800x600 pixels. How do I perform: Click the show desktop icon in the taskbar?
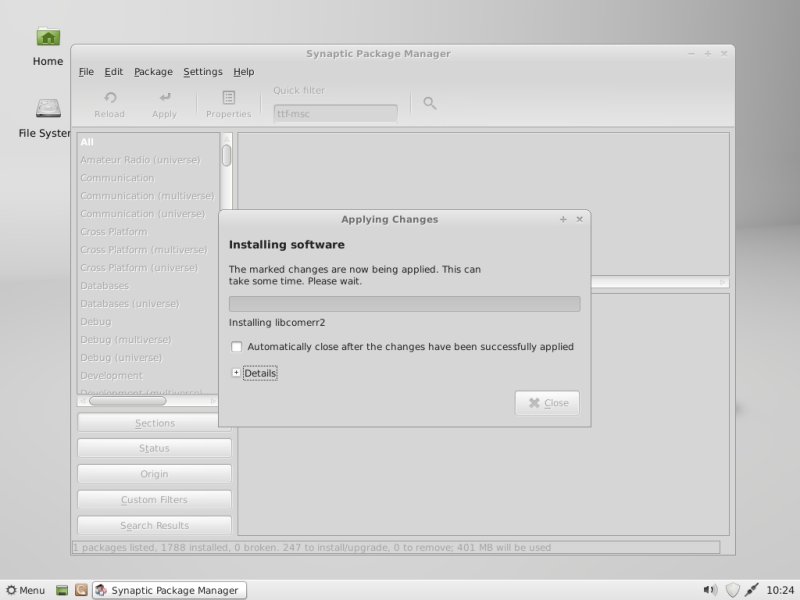tap(62, 590)
